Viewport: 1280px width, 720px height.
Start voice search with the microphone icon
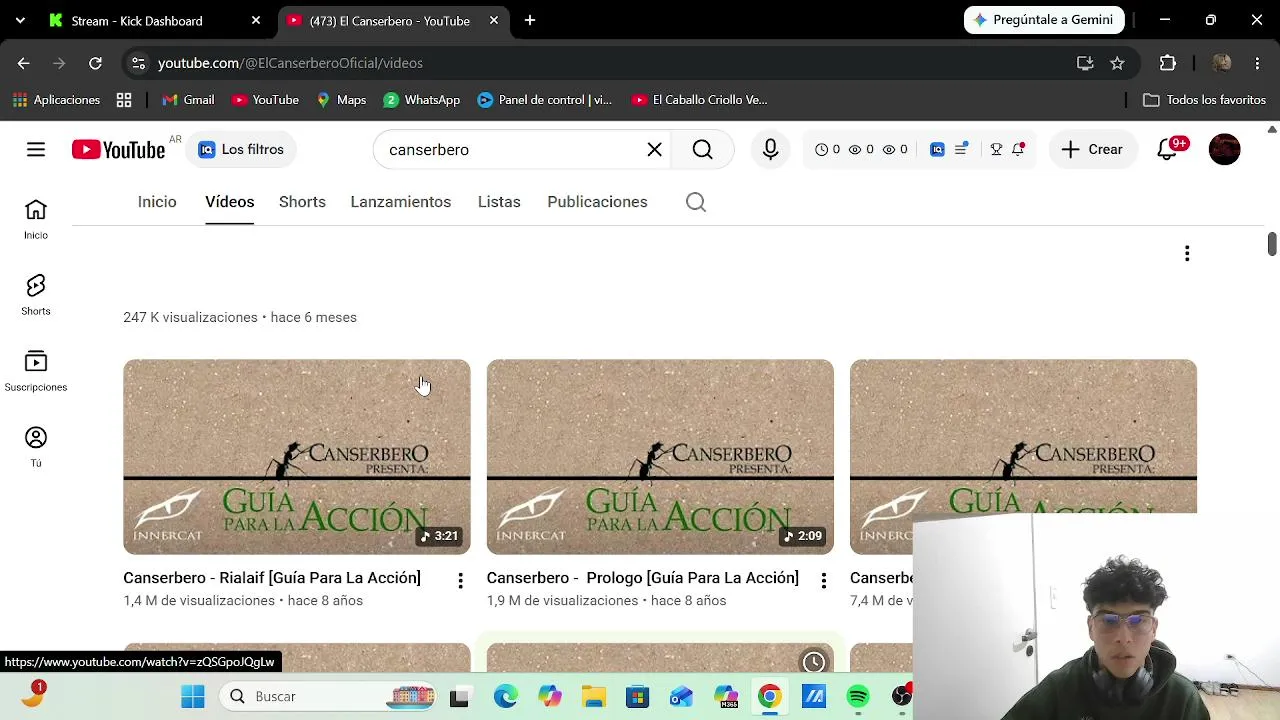[x=770, y=150]
